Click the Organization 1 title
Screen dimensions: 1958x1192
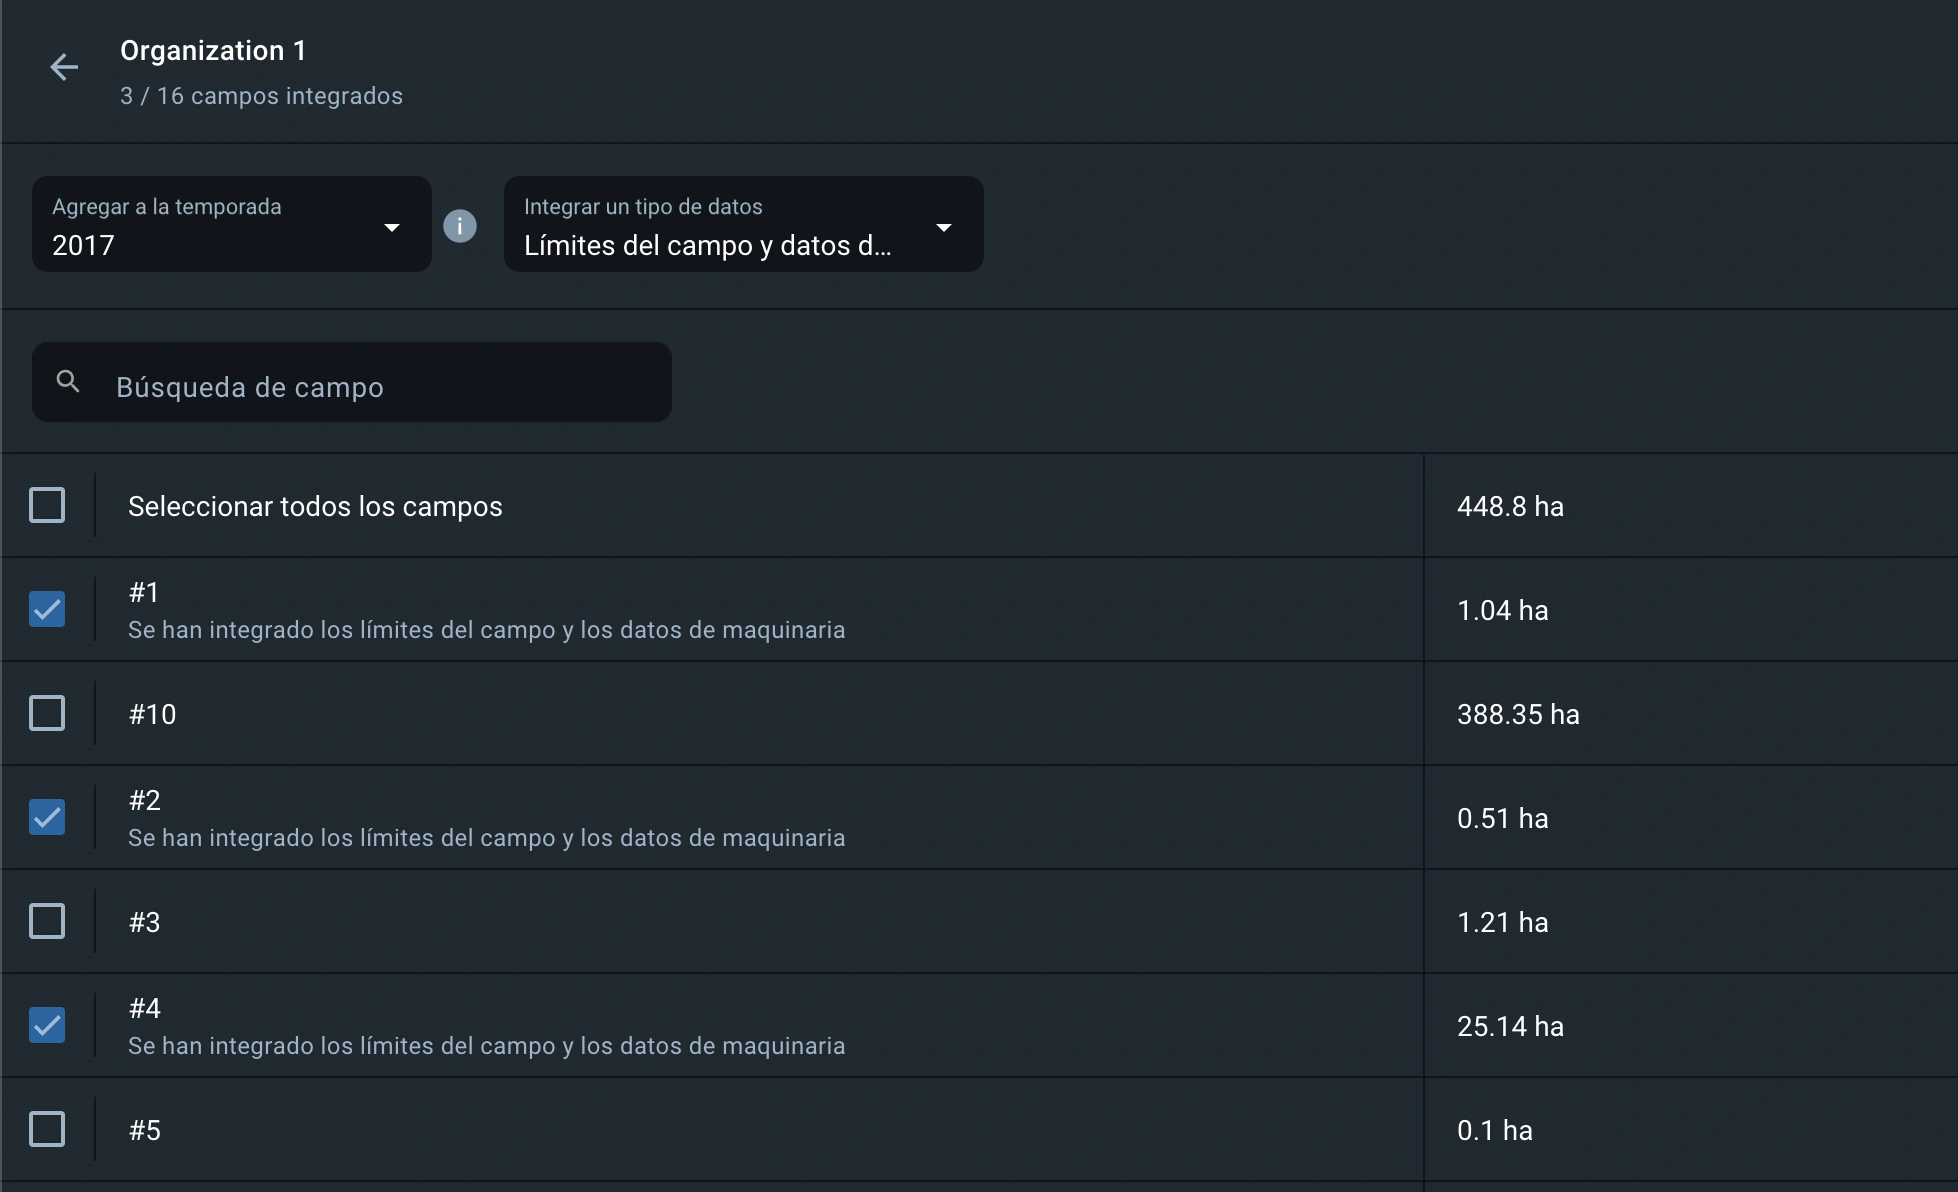point(213,51)
